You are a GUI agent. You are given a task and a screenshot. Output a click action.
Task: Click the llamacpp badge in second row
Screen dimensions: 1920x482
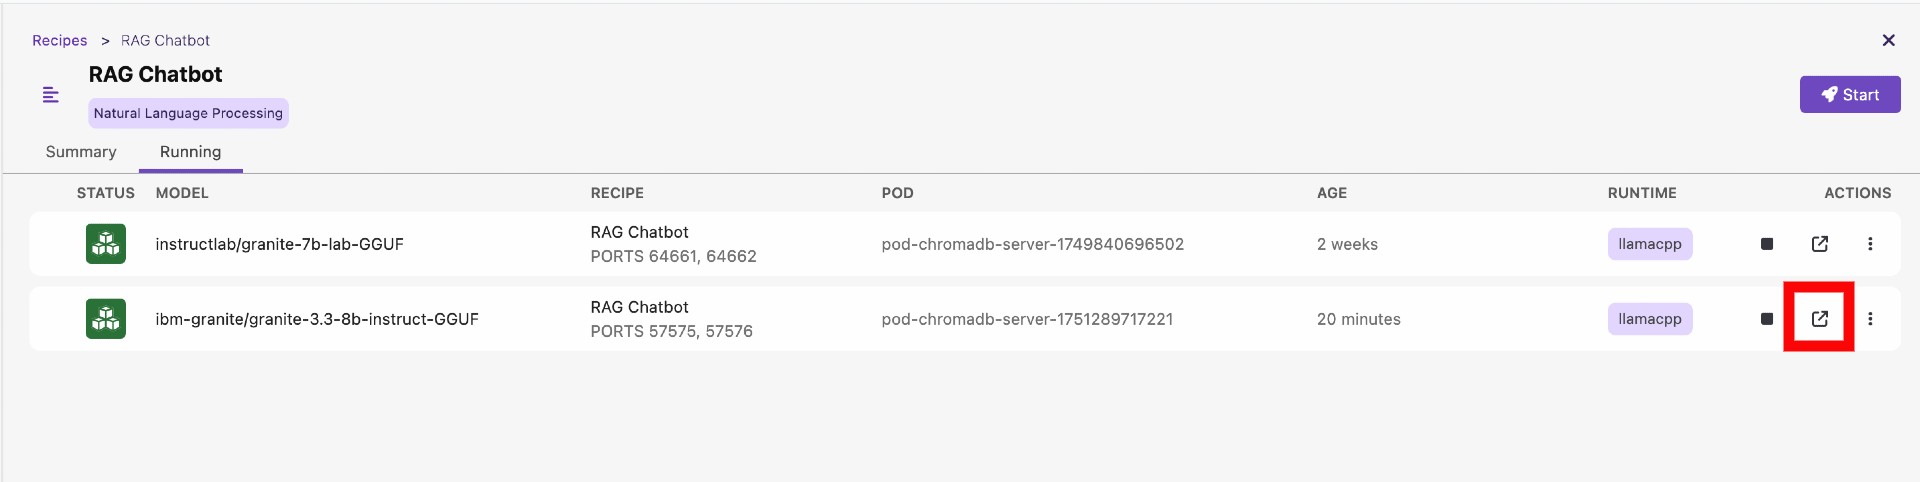click(1649, 319)
